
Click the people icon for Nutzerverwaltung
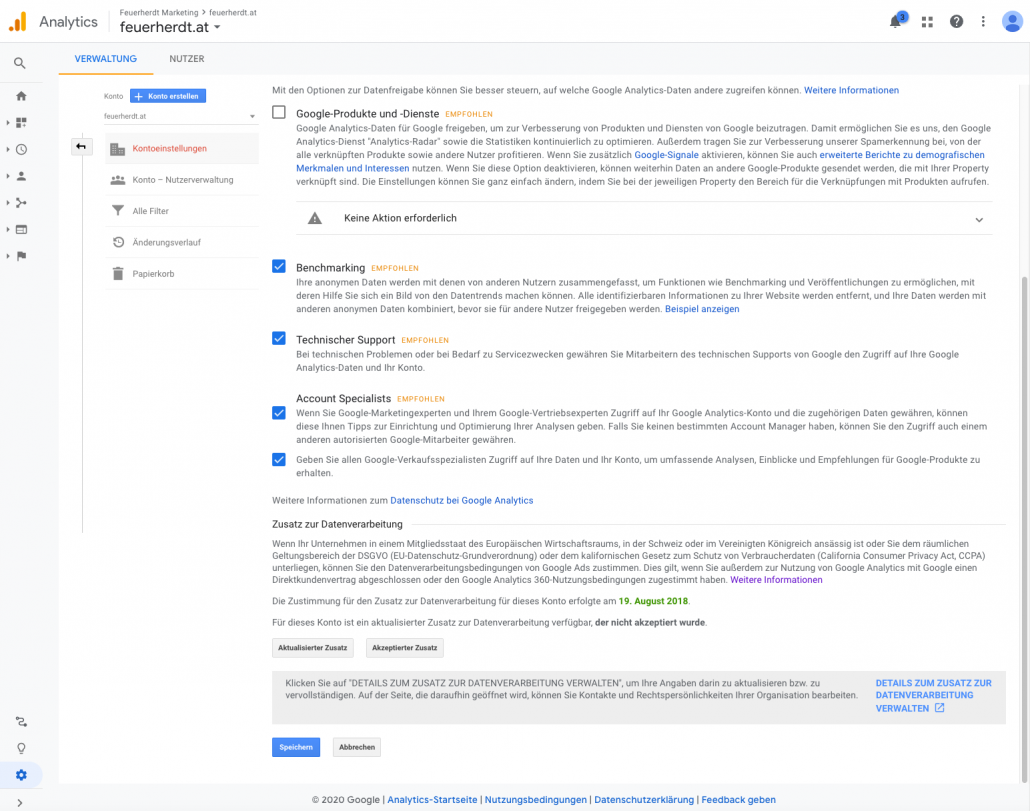[x=118, y=180]
